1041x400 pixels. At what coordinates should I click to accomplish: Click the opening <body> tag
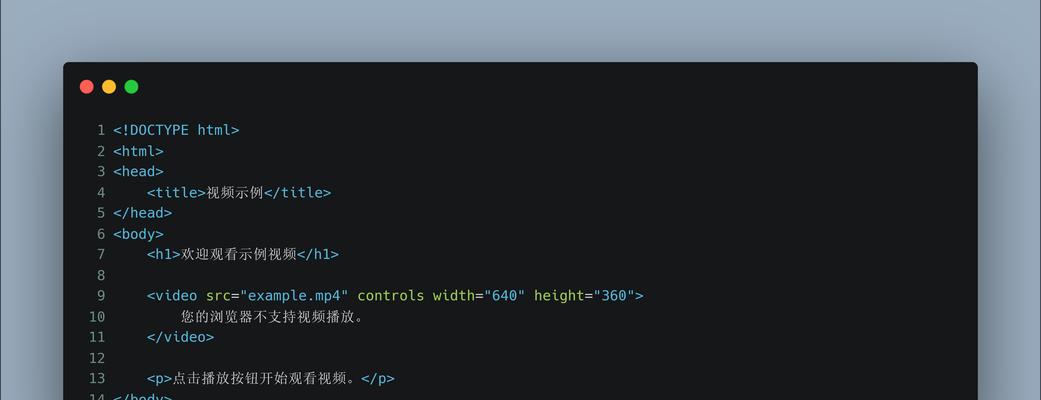tap(138, 234)
